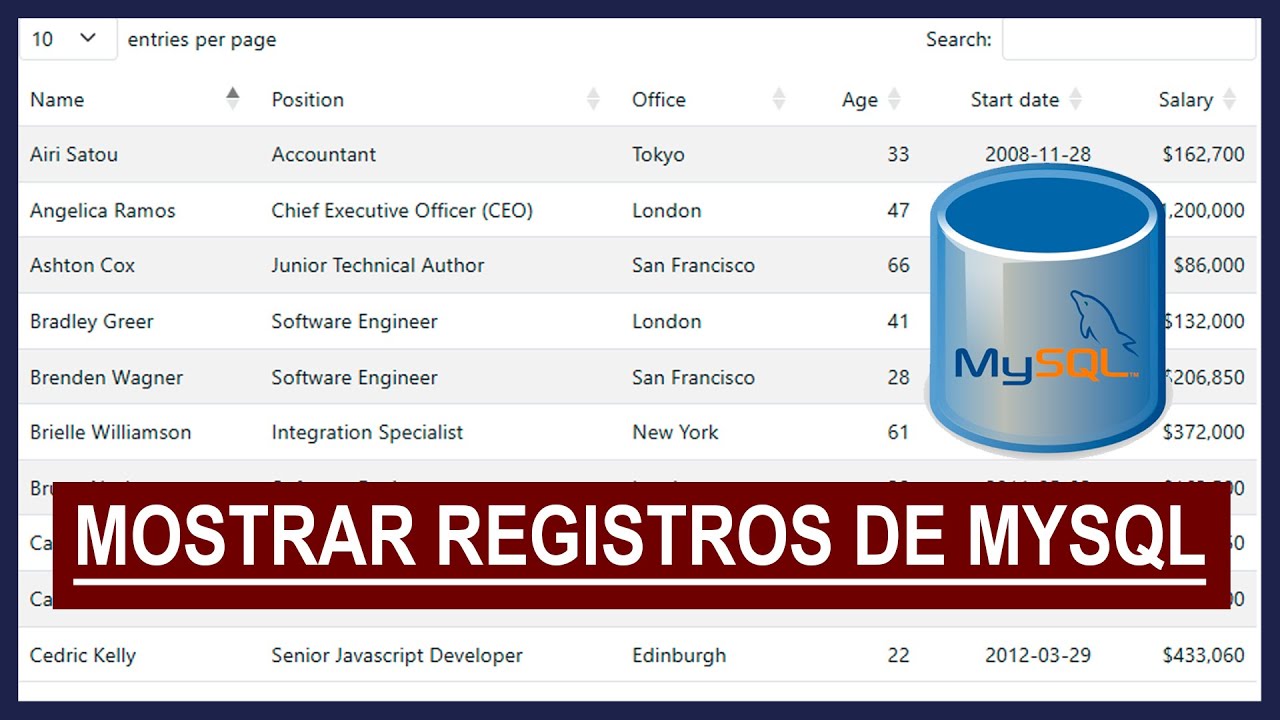Click age 22 in Cedric Kelly row
The width and height of the screenshot is (1280, 720).
pos(898,655)
